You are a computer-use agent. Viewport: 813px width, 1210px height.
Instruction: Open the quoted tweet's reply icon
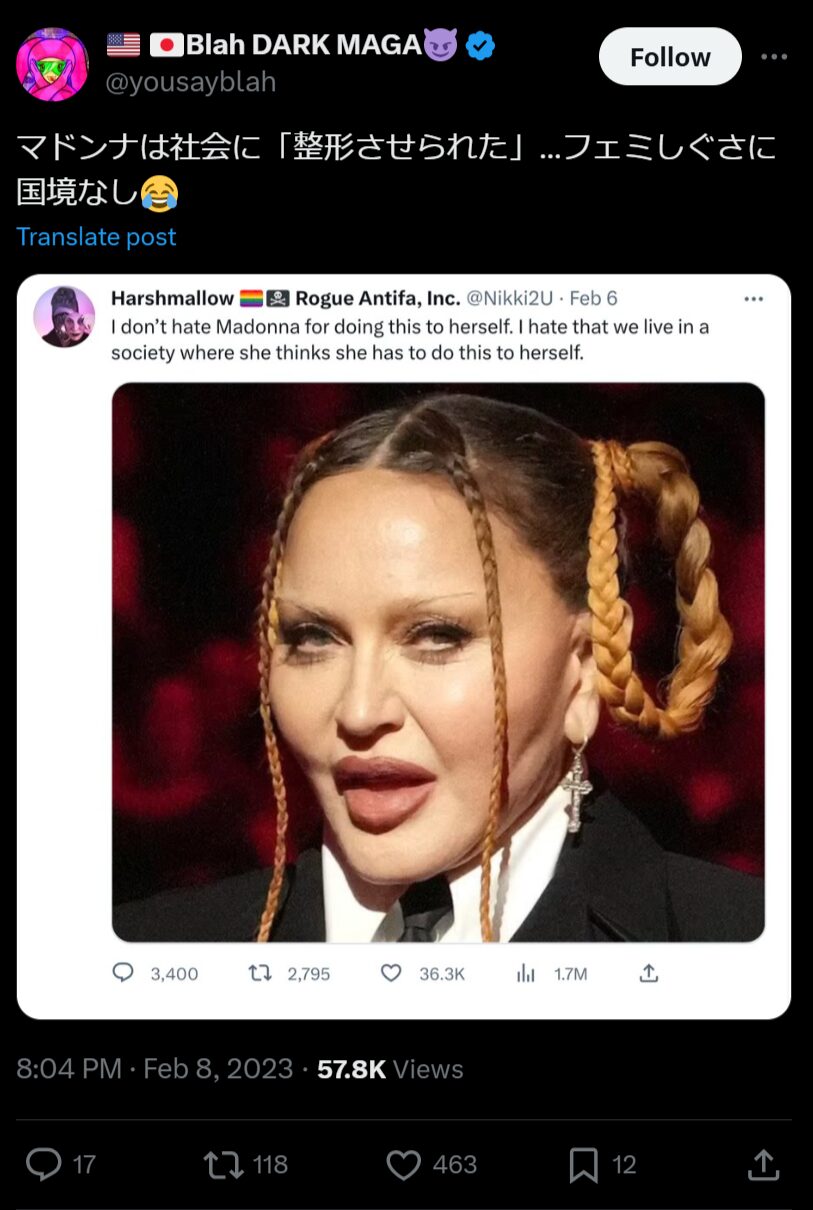tap(124, 973)
